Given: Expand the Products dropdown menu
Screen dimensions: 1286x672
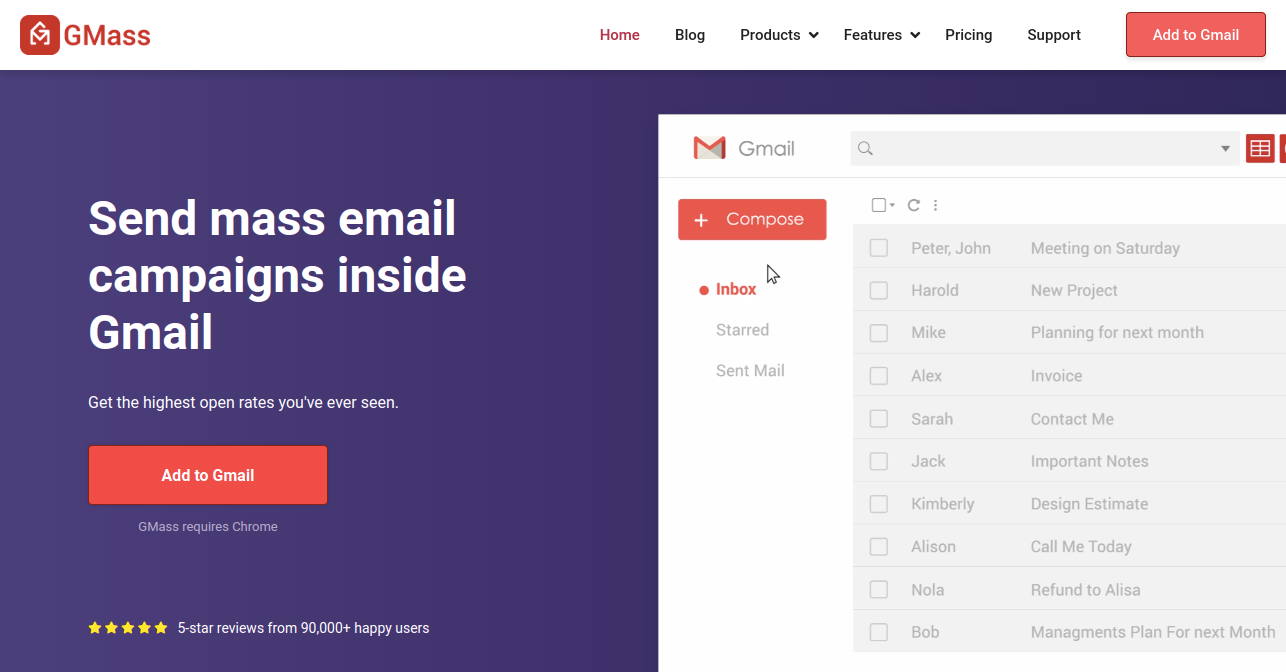Looking at the screenshot, I should point(779,35).
